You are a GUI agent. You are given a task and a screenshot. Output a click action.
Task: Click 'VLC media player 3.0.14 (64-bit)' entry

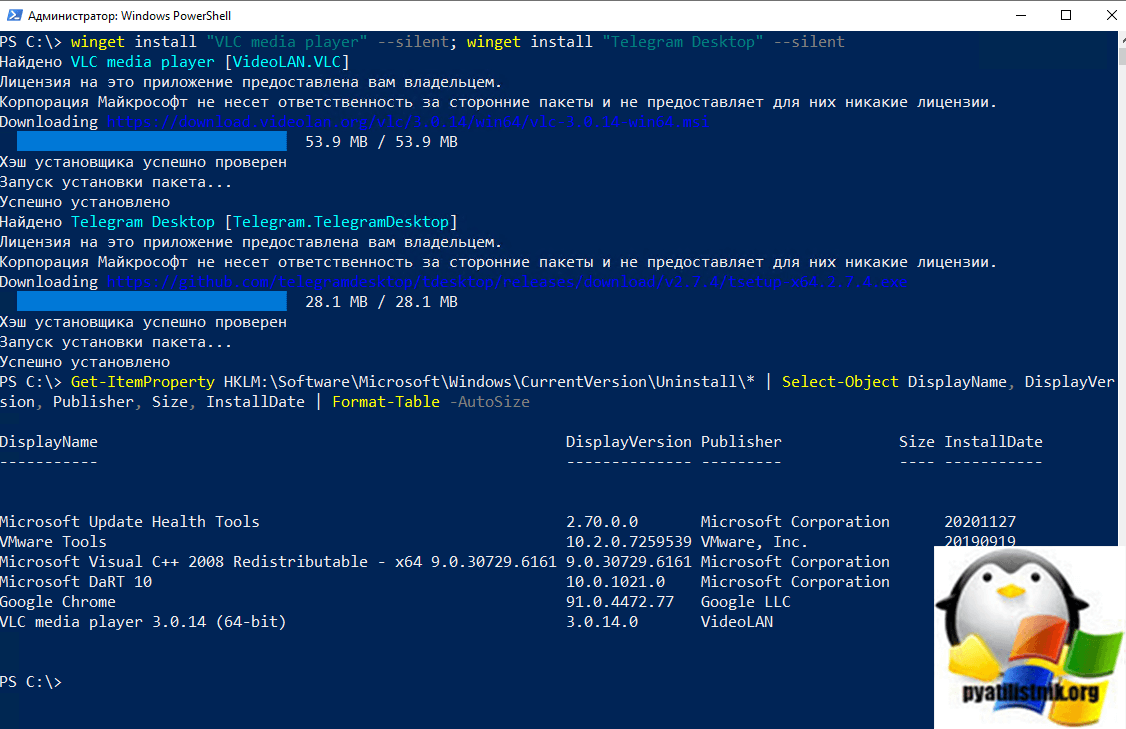point(143,622)
